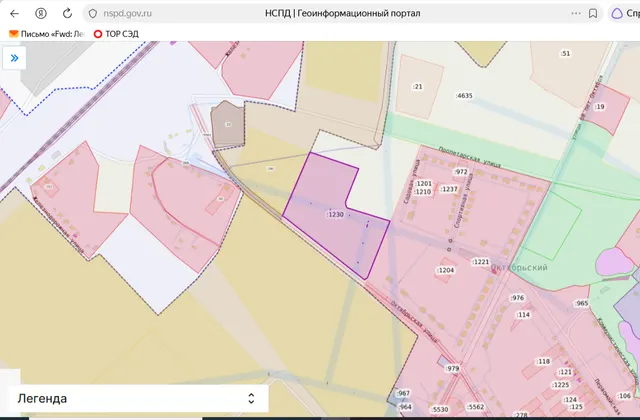Expand the Легенда panel arrows
Image resolution: width=640 pixels, height=420 pixels.
point(251,398)
